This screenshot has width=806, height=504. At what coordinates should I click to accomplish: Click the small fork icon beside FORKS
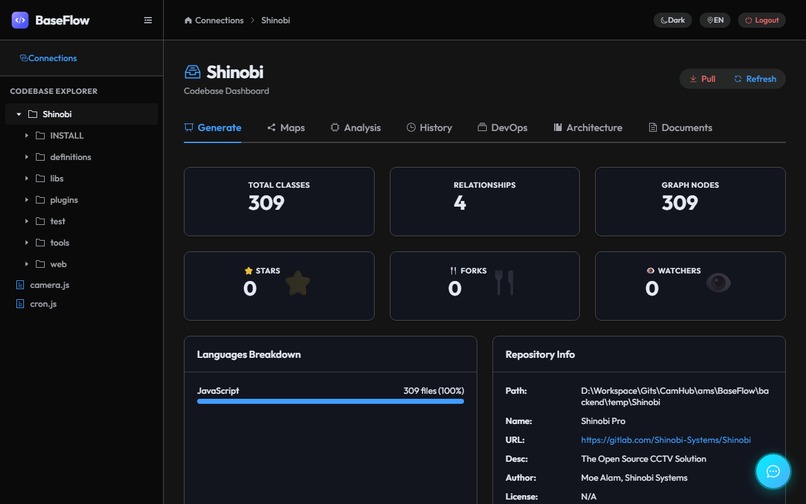coord(453,271)
